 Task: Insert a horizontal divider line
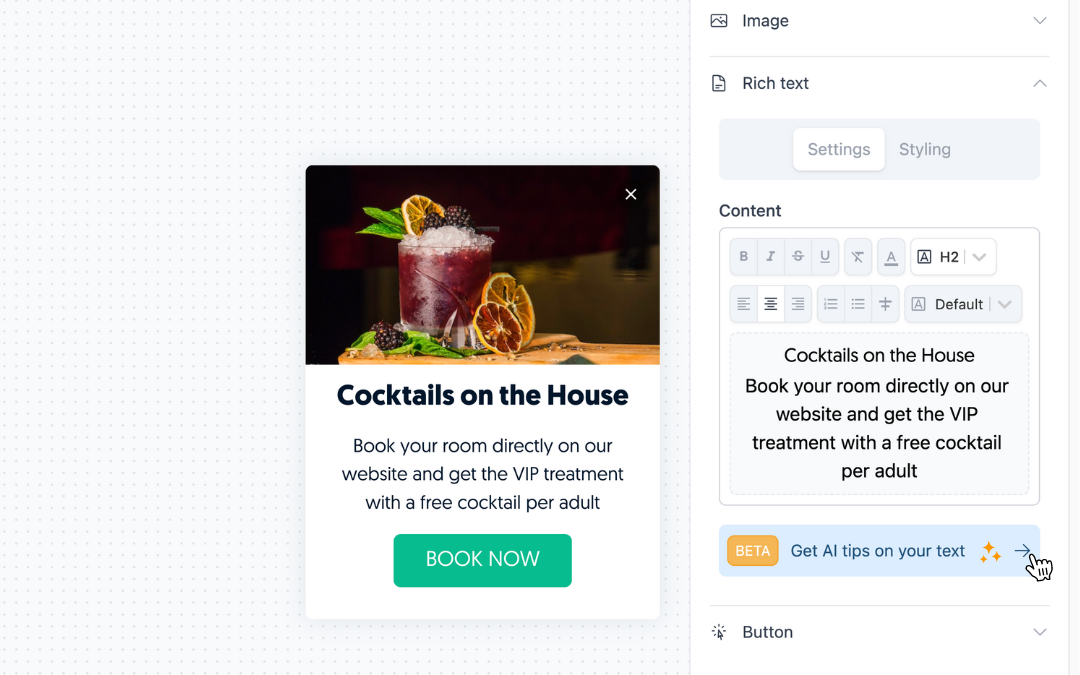[885, 304]
